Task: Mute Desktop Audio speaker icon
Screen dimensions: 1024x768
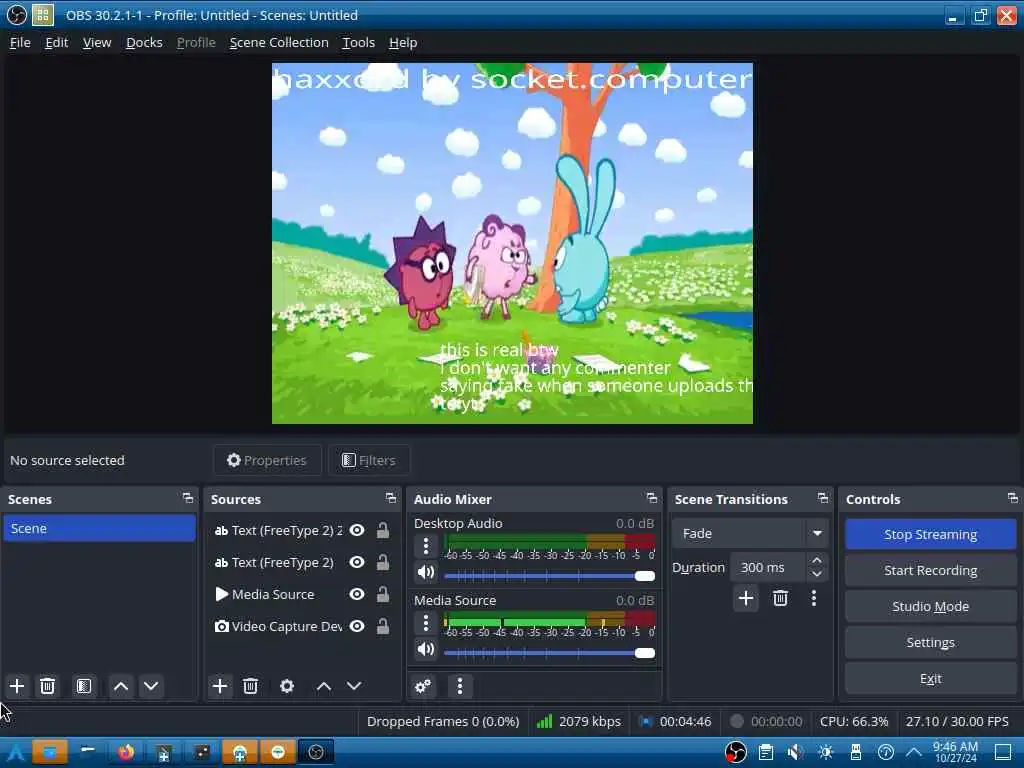Action: [426, 572]
